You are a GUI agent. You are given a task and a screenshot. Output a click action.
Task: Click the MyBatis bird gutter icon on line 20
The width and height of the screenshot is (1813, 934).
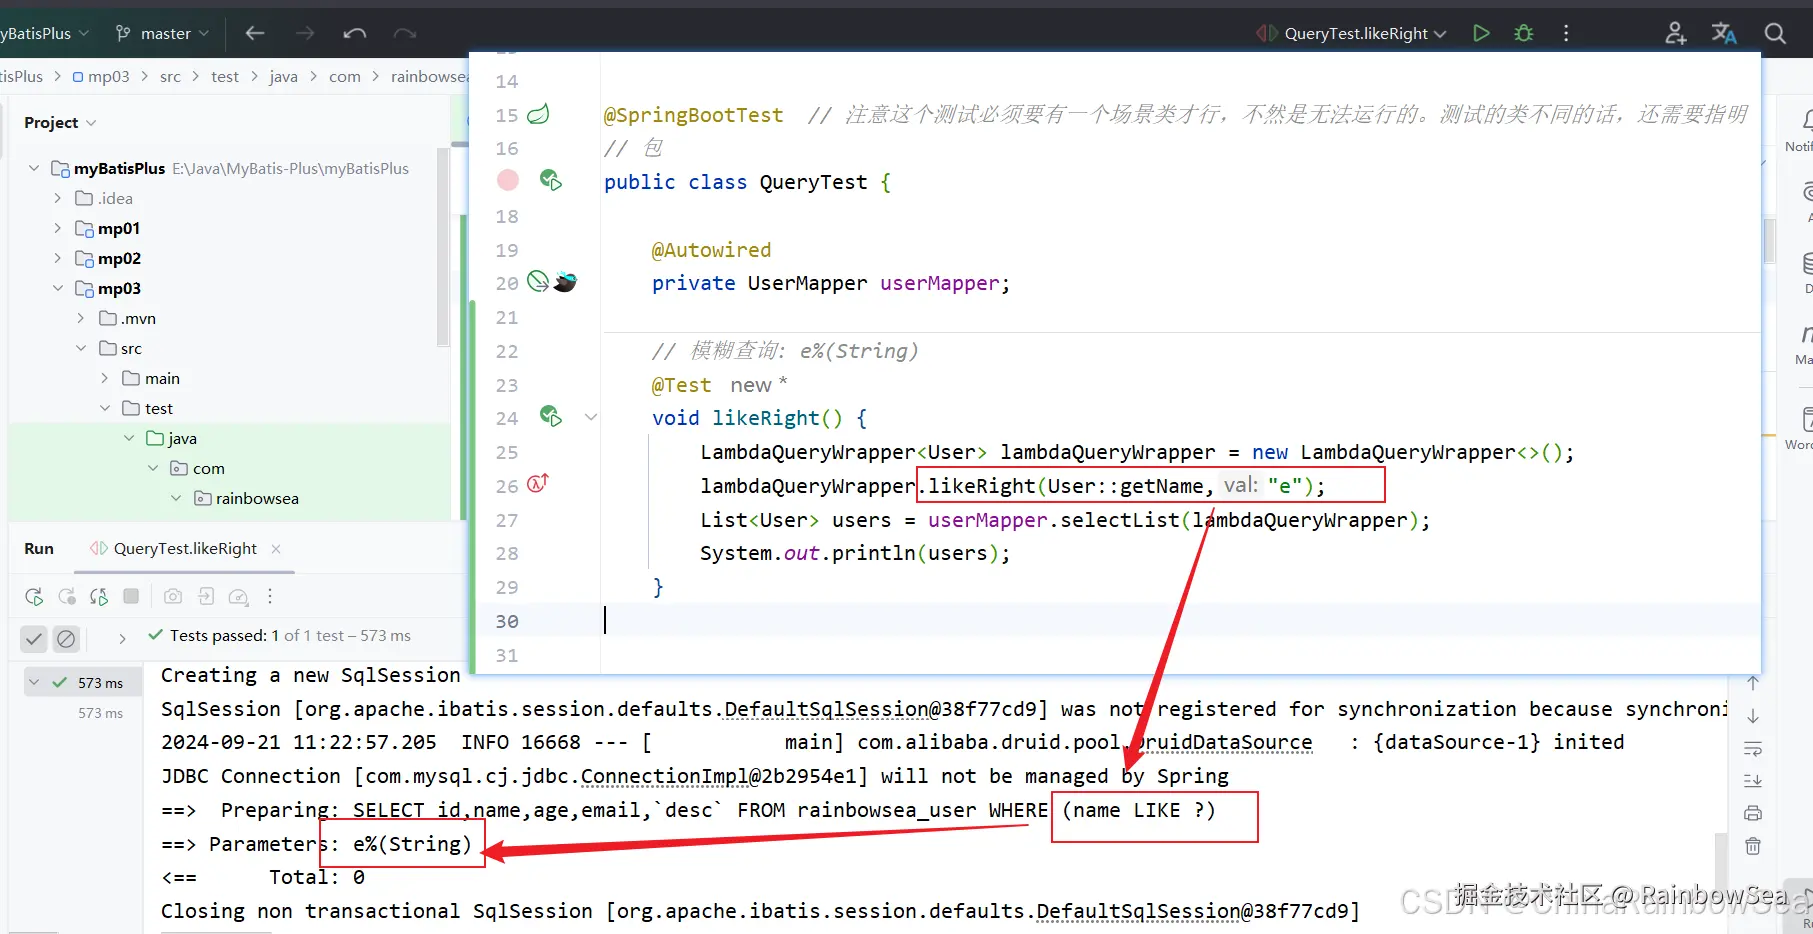[x=565, y=282]
